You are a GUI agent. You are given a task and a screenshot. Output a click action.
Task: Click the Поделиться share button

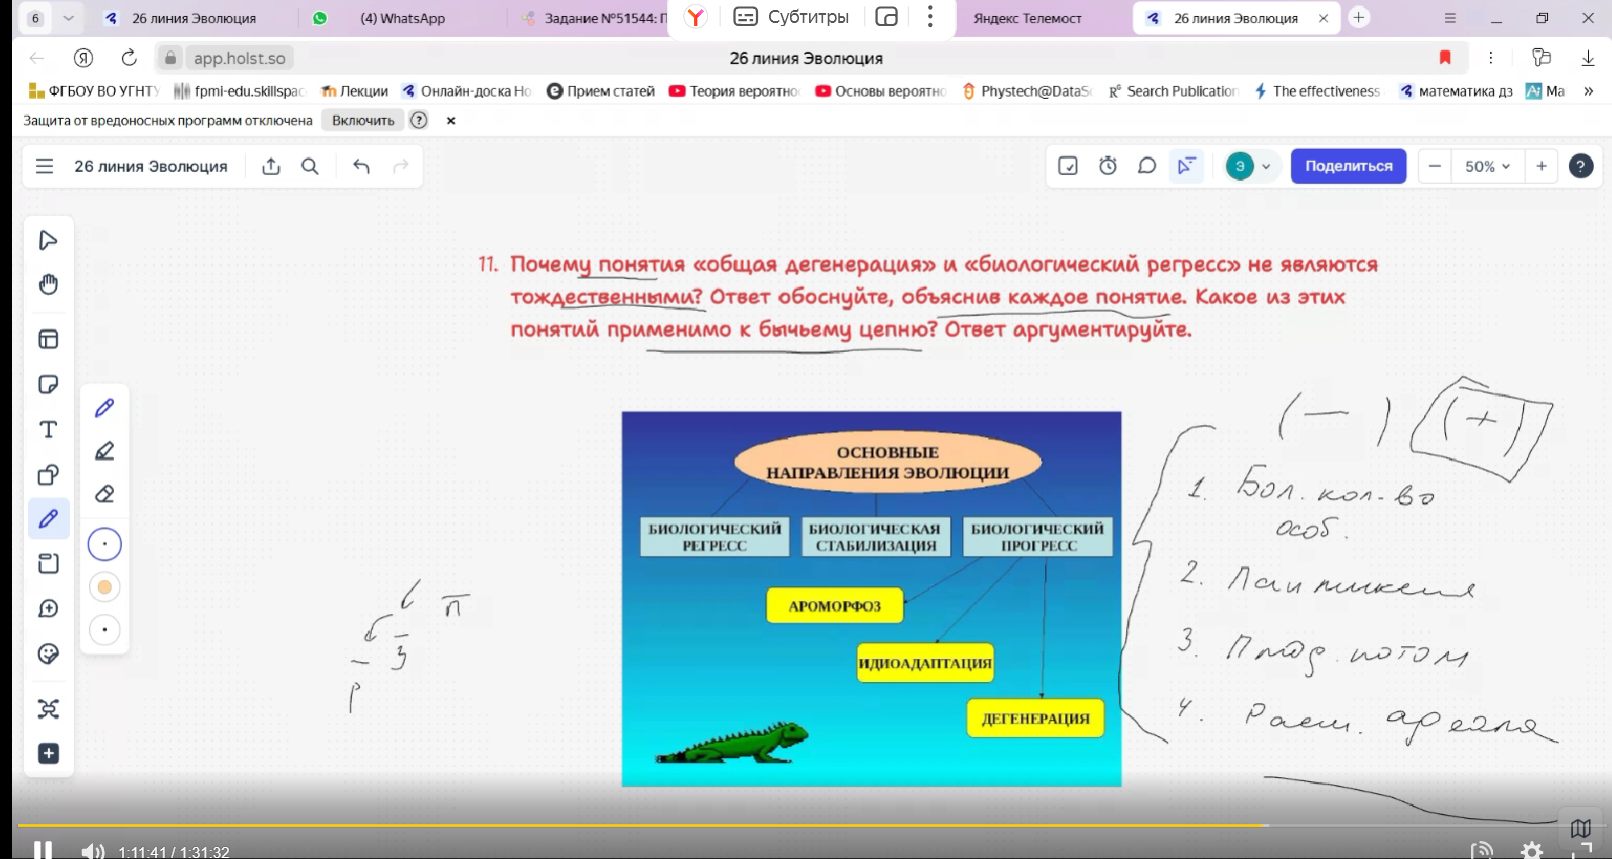pyautogui.click(x=1348, y=166)
